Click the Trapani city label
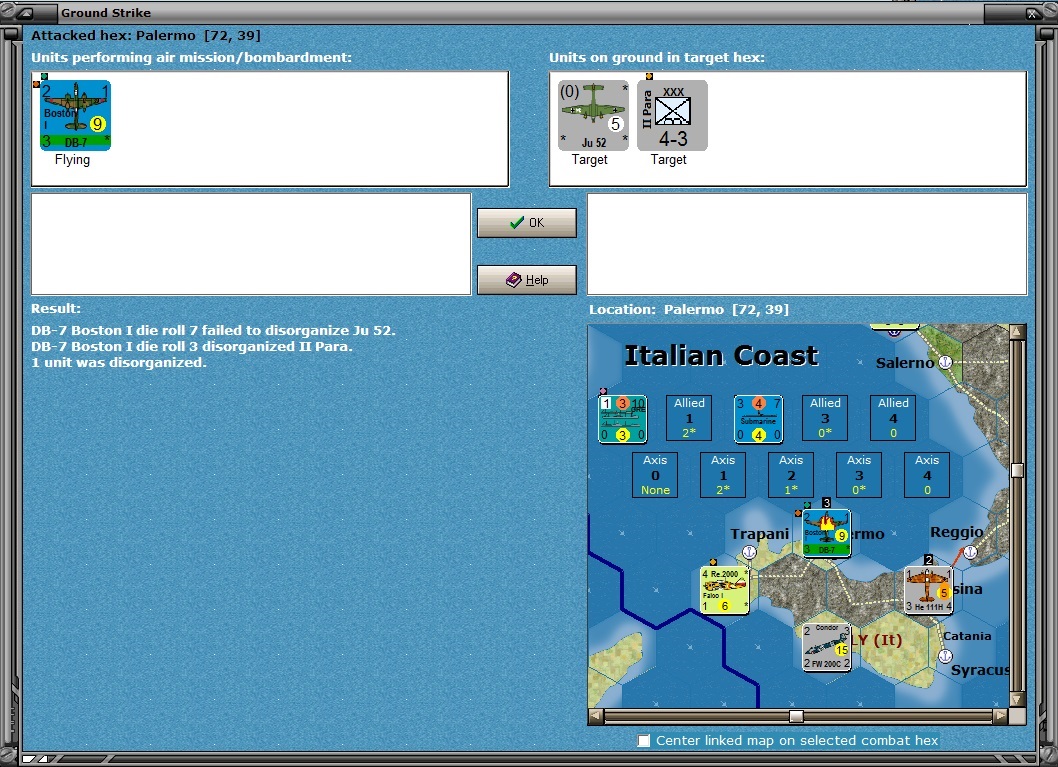Viewport: 1058px width, 767px height. point(760,534)
